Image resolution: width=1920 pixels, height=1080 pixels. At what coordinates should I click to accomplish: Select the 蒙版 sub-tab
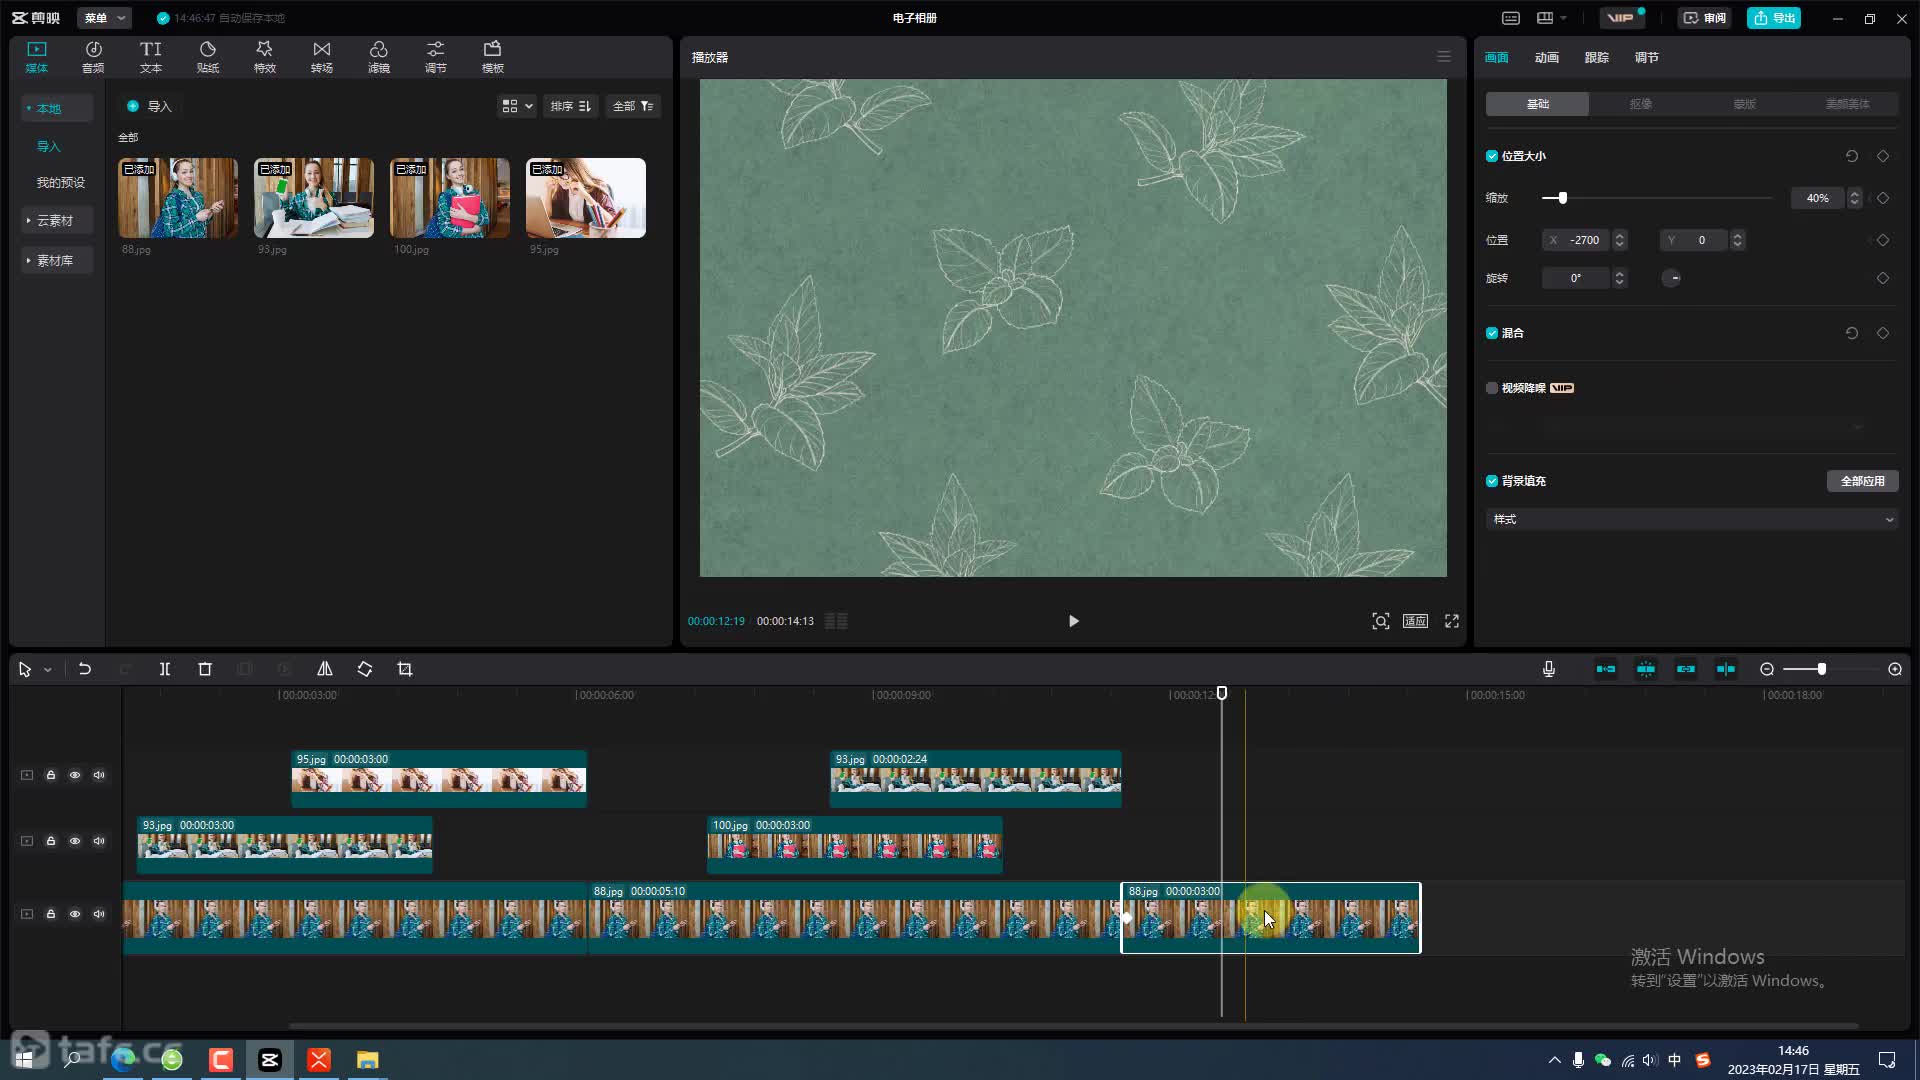(x=1744, y=104)
